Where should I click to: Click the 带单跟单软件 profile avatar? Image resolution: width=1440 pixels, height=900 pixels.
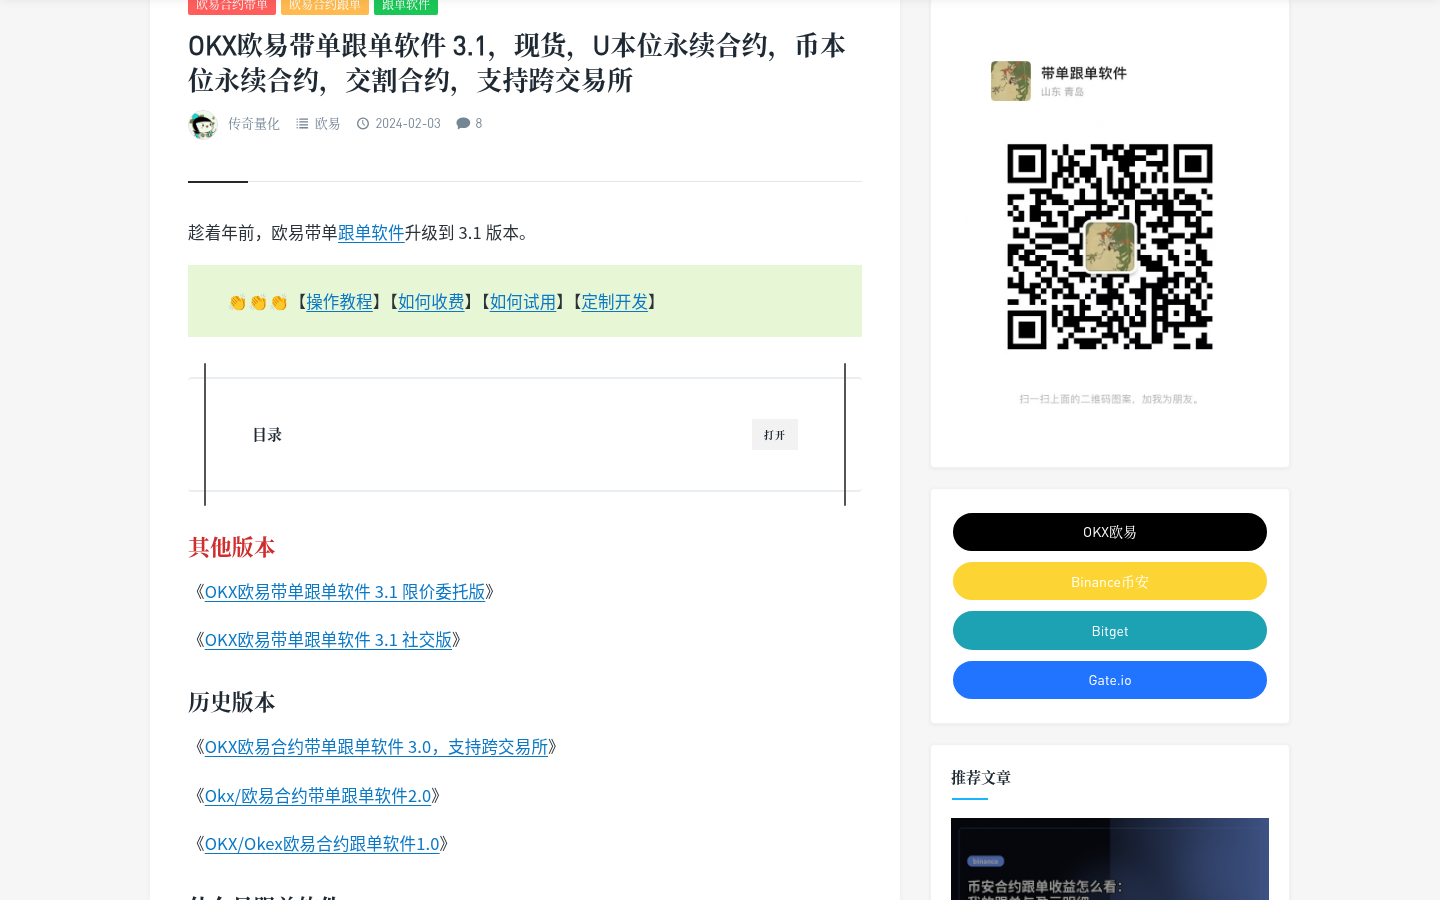click(x=1011, y=81)
